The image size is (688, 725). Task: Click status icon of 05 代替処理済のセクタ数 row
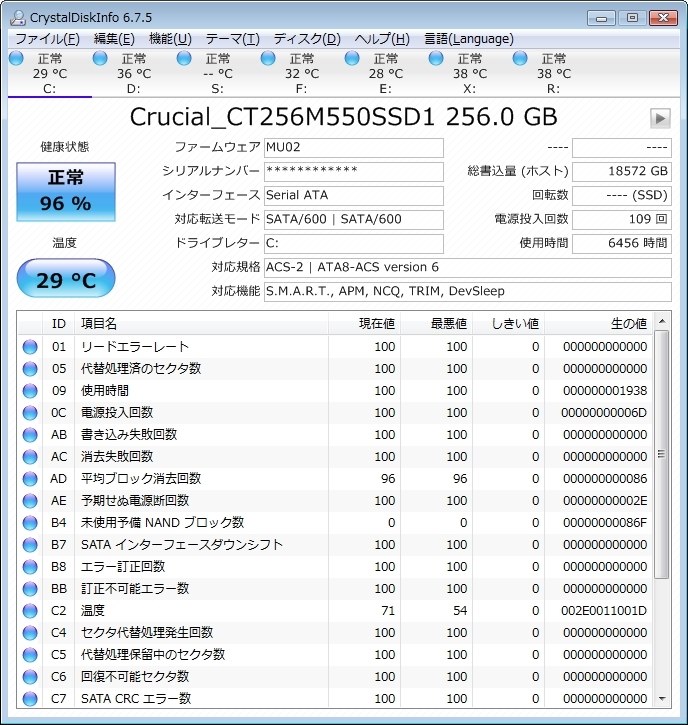click(30, 369)
